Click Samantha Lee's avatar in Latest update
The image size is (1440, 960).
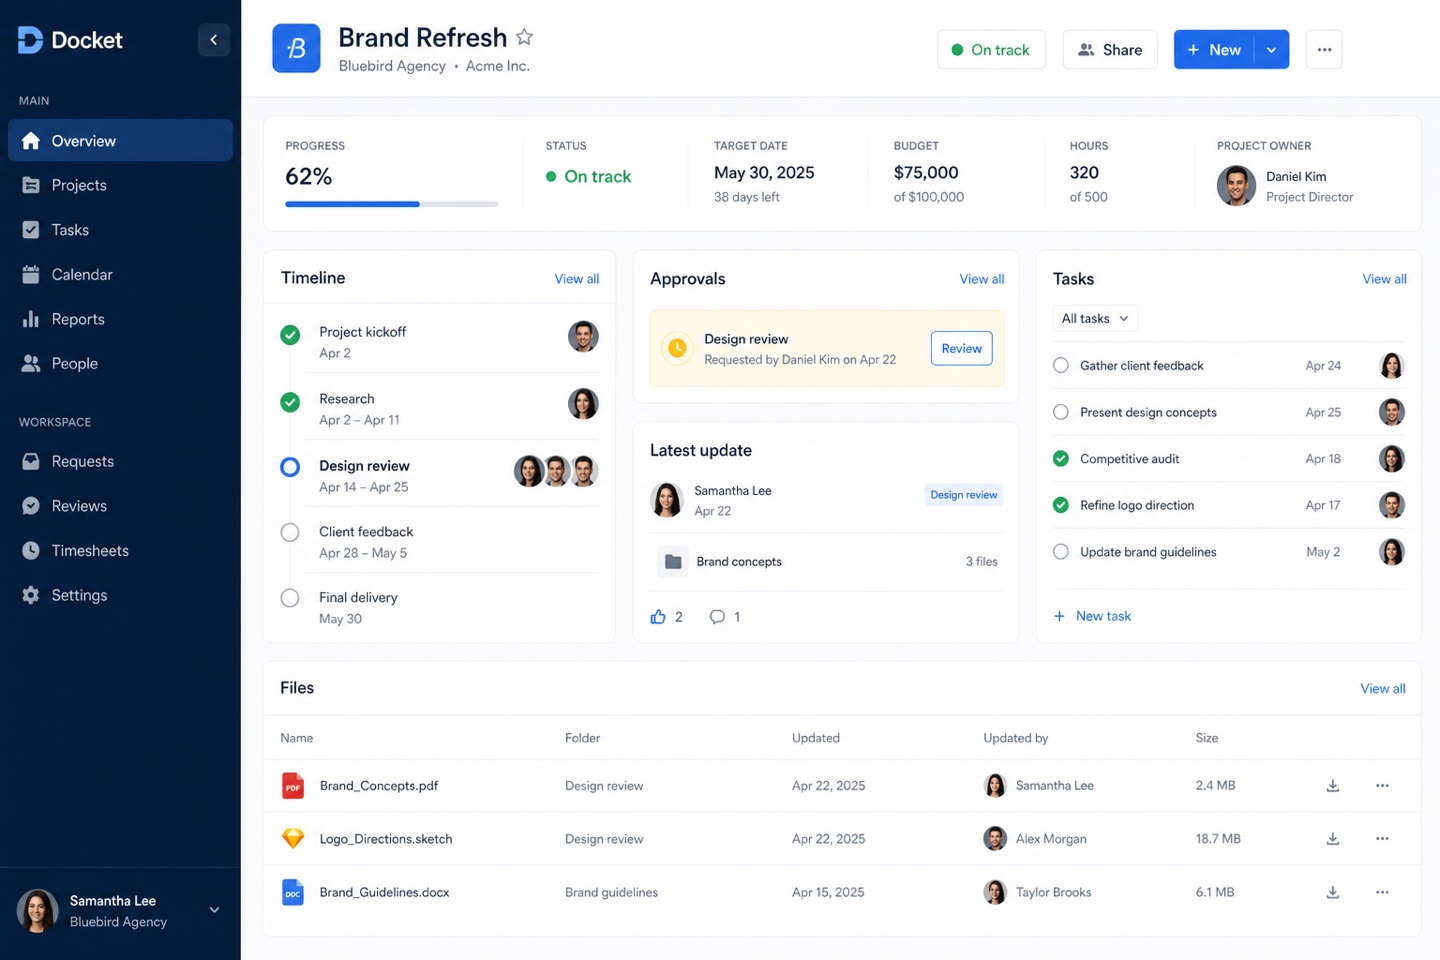click(x=667, y=500)
